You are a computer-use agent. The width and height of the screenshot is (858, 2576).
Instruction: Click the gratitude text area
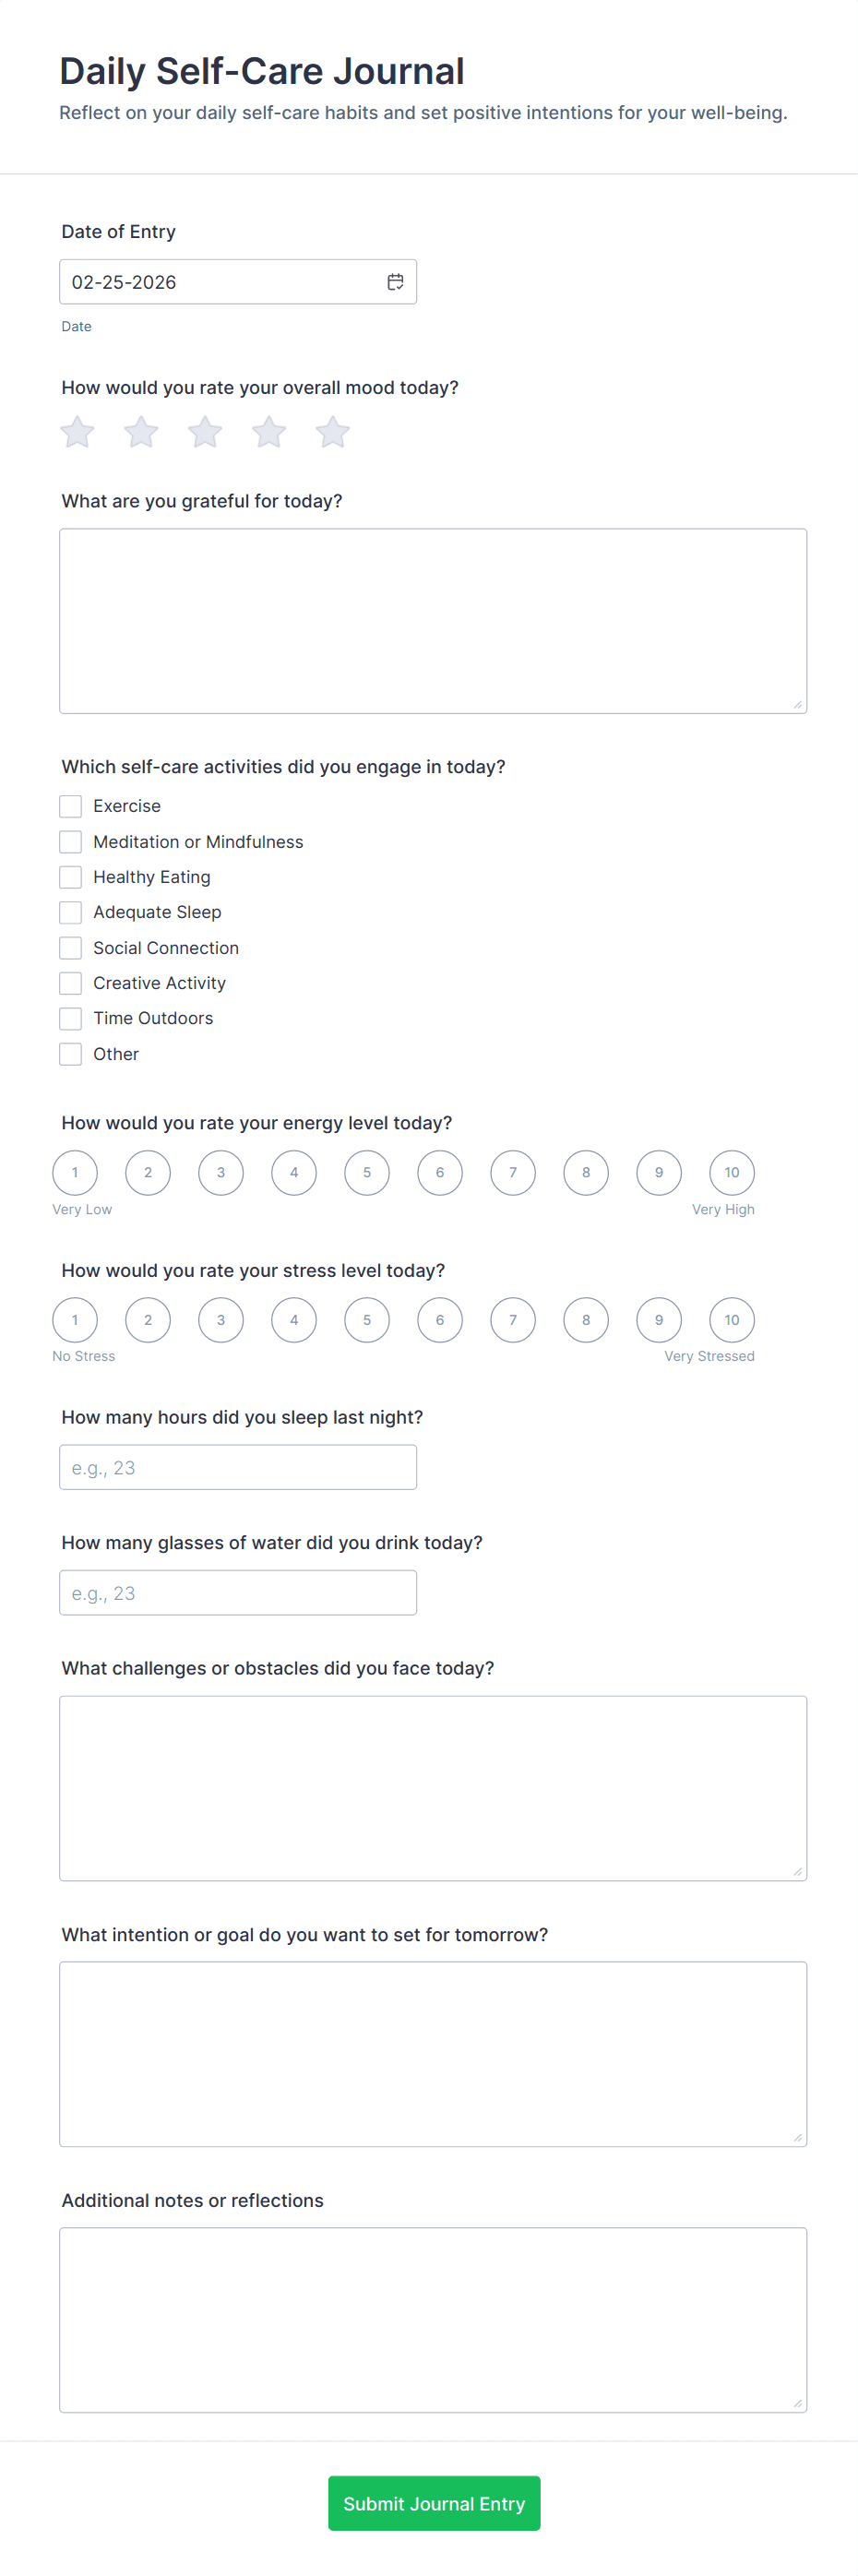click(433, 621)
